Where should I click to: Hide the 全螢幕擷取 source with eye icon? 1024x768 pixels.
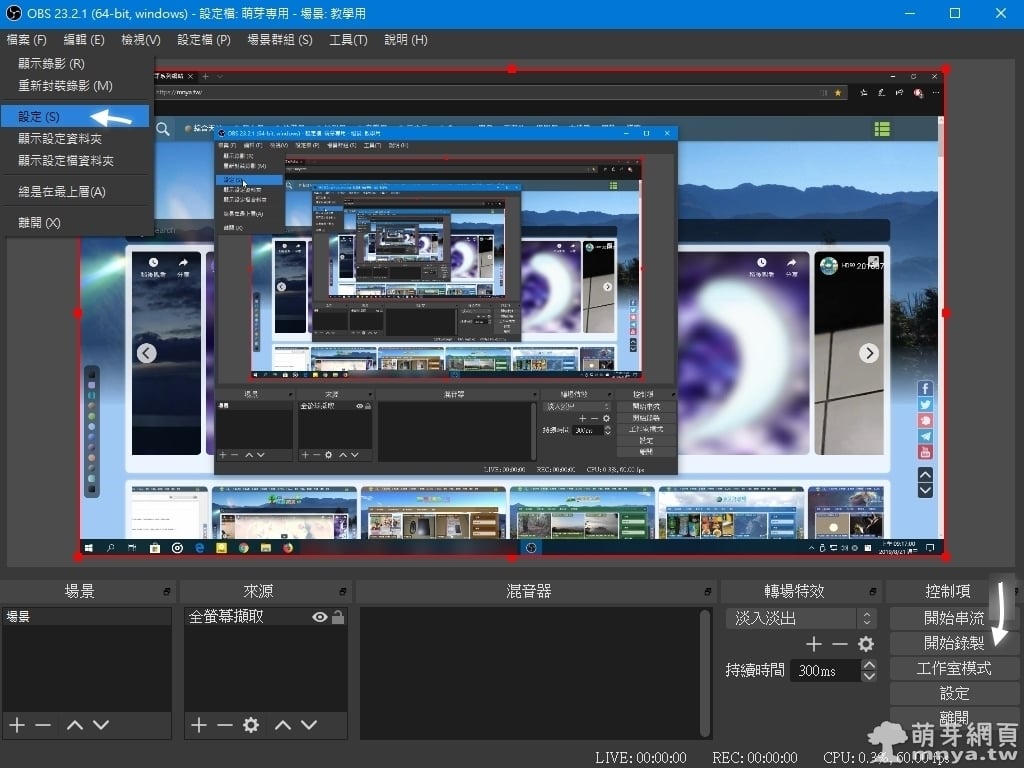pyautogui.click(x=319, y=616)
